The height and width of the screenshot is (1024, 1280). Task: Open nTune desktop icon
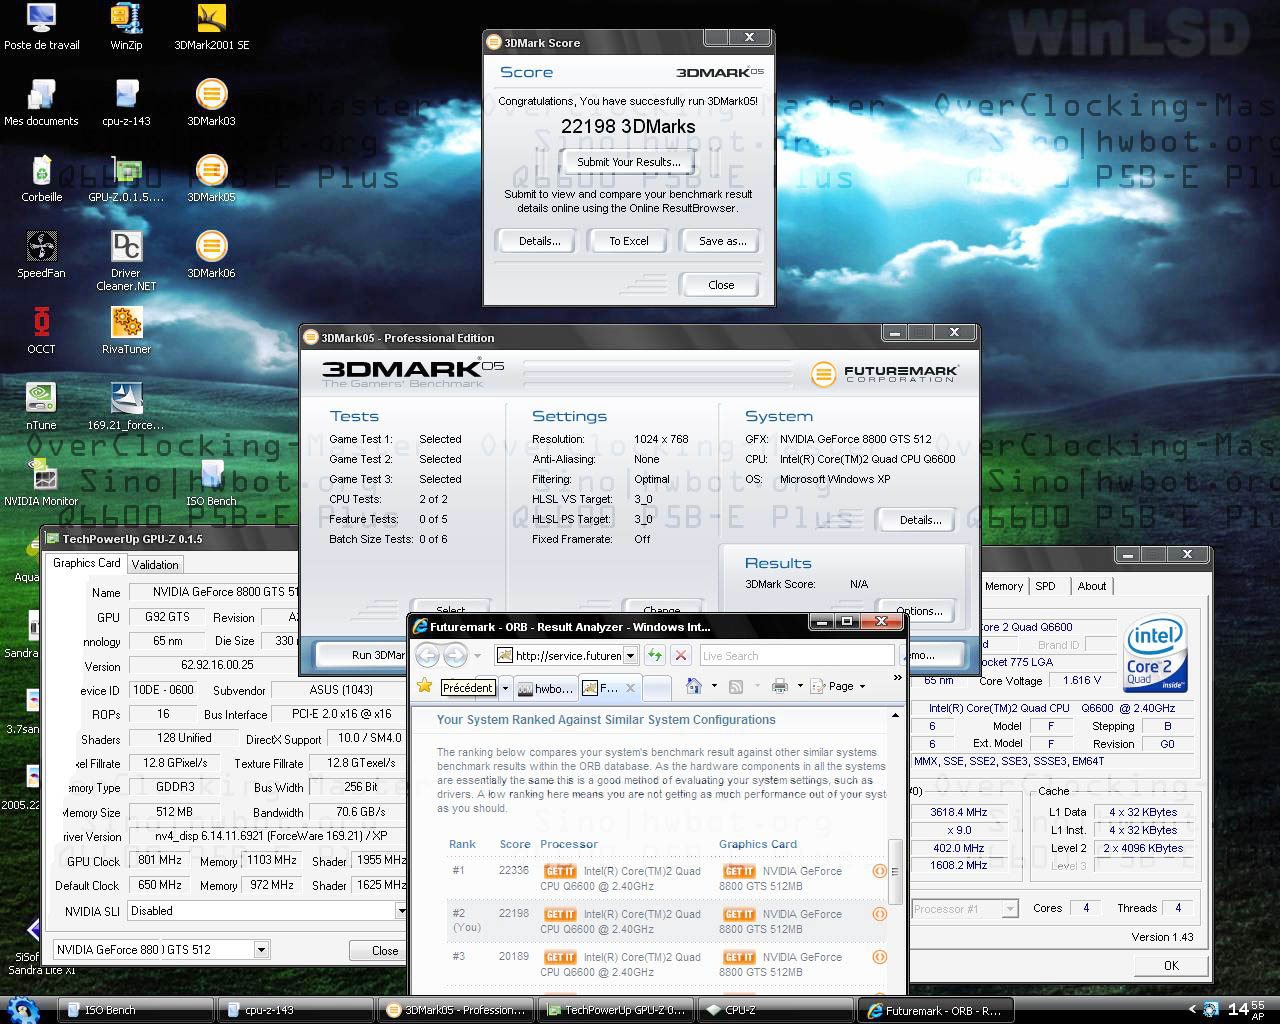point(42,407)
